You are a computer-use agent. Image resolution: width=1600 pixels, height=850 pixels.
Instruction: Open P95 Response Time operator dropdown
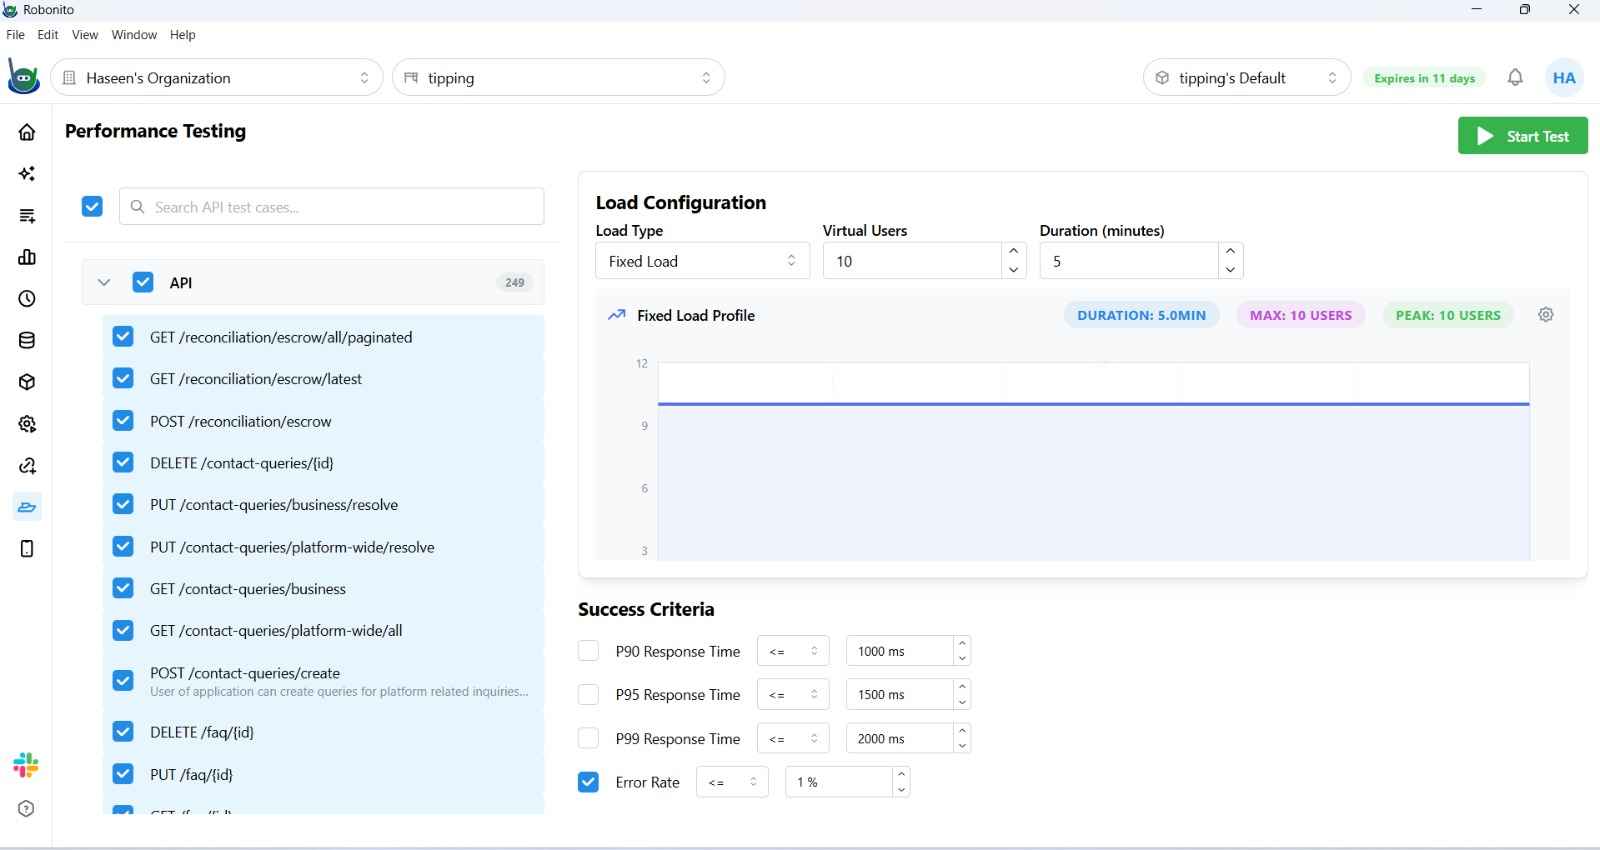[793, 694]
